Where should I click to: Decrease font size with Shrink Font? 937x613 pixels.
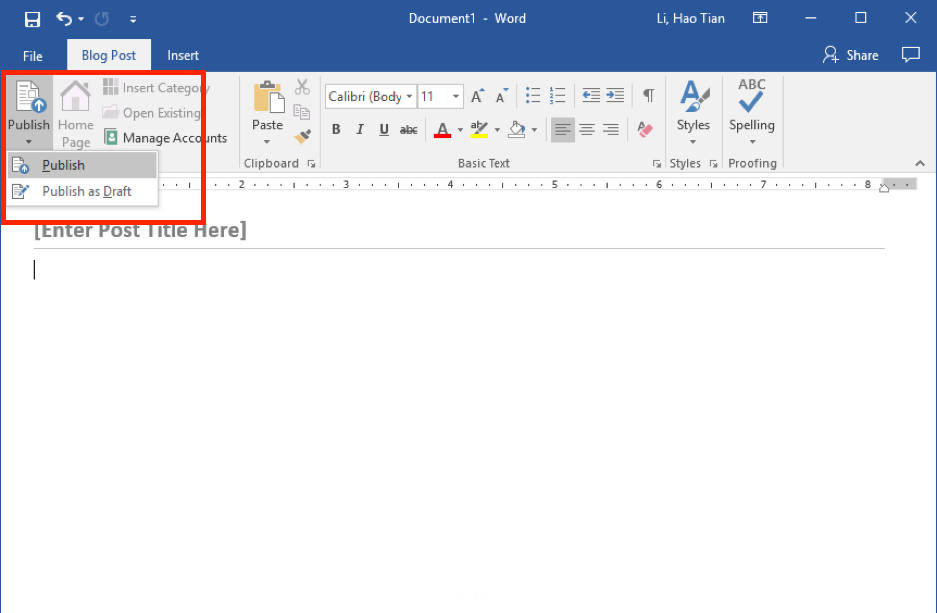[501, 96]
